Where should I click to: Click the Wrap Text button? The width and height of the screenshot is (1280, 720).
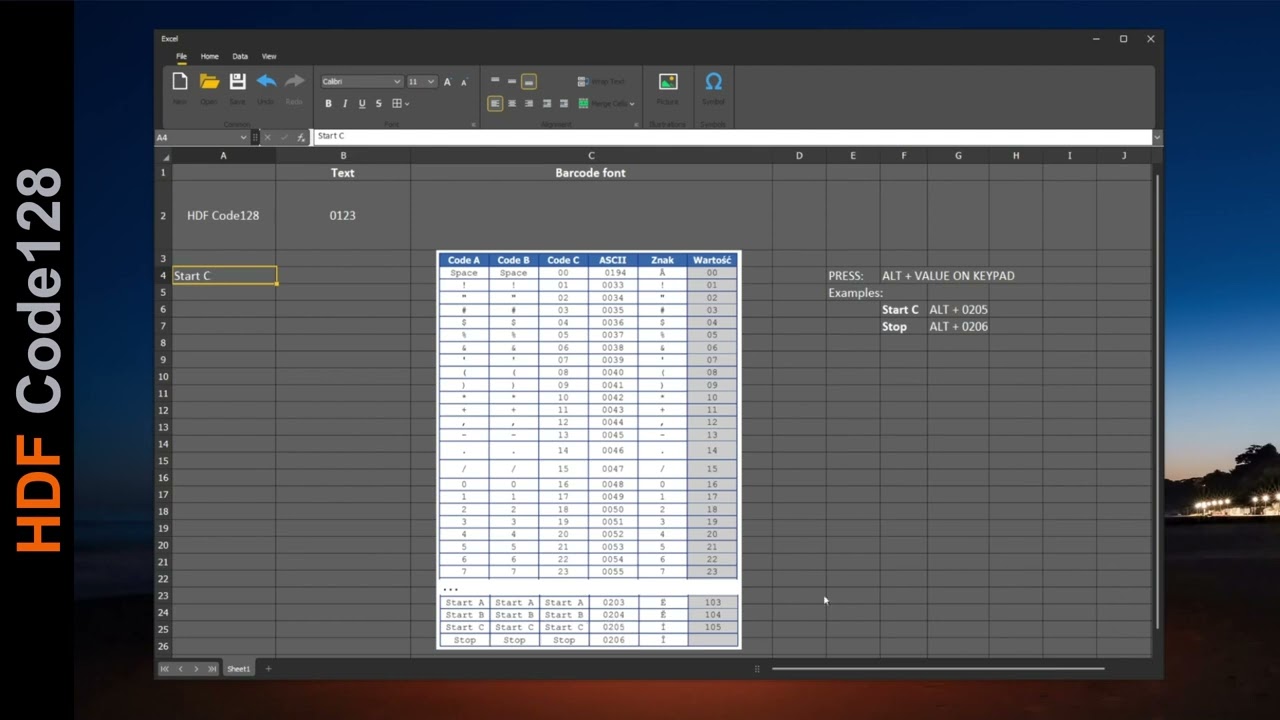point(602,82)
